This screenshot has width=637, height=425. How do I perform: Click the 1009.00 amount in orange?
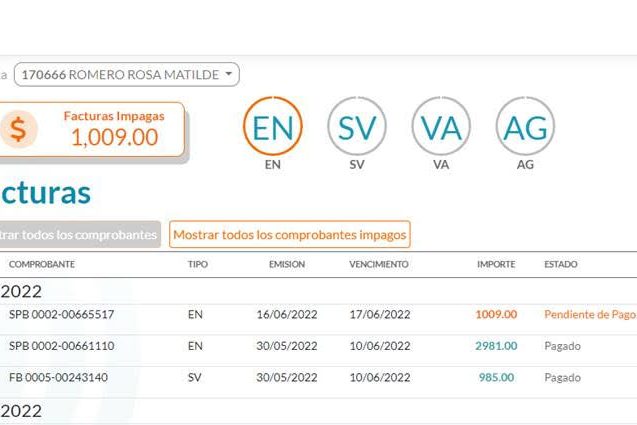(x=496, y=314)
